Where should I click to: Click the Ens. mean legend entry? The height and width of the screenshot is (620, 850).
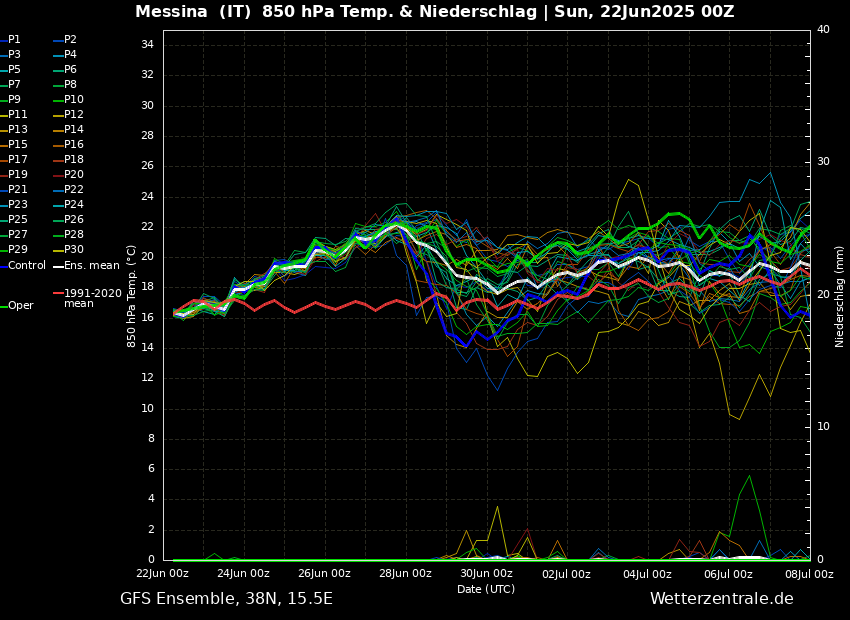coord(91,266)
